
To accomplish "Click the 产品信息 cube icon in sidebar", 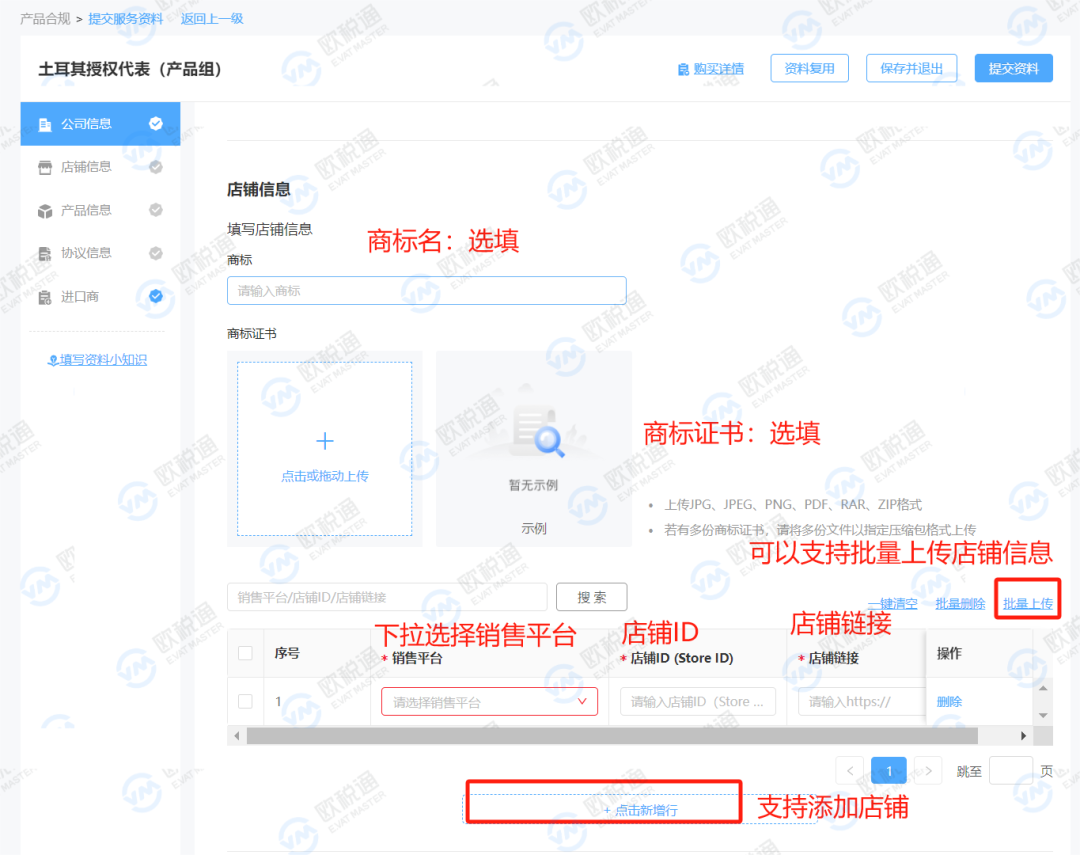I will click(x=42, y=210).
